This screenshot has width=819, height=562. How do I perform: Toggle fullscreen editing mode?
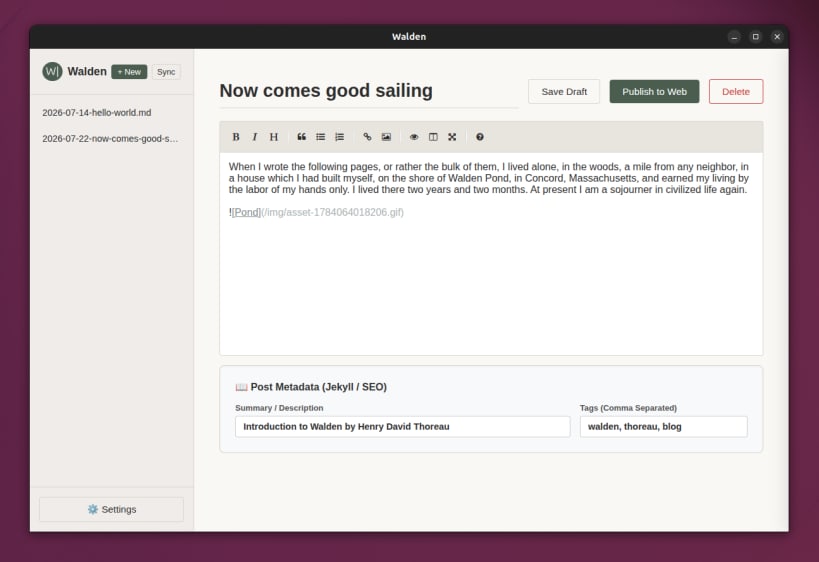(452, 137)
